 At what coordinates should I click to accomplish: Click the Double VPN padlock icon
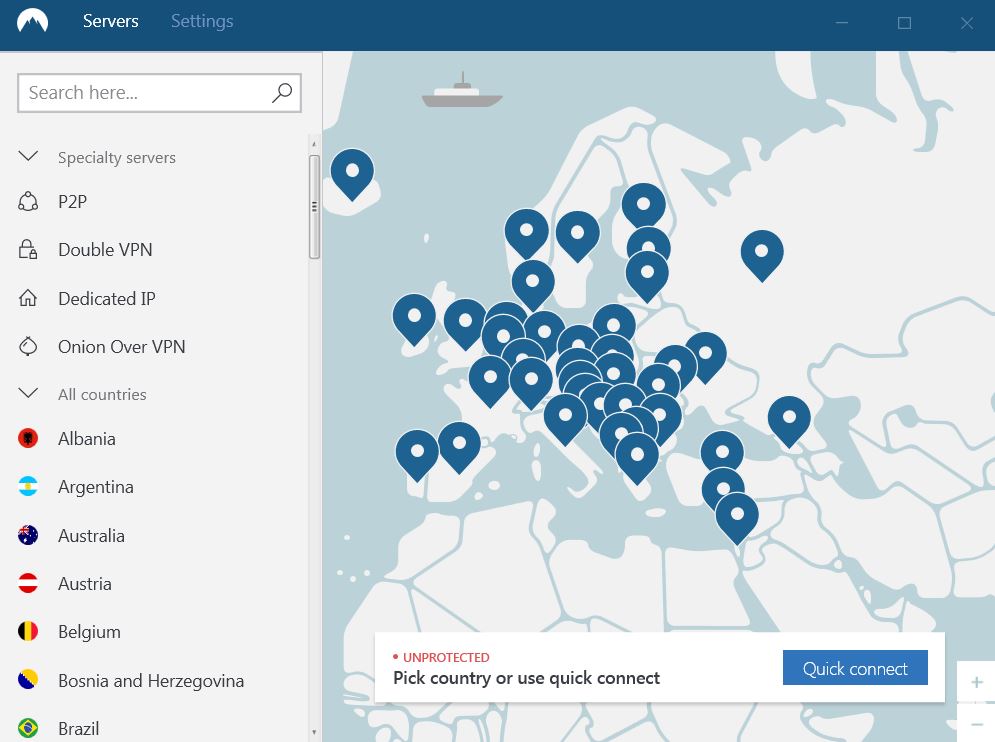28,249
